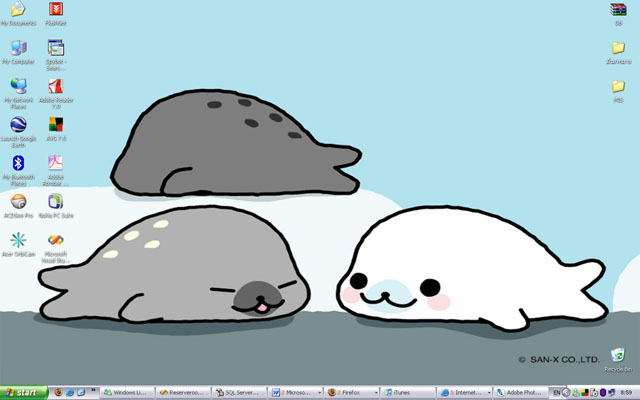Select the Adobe Acrobat shortcut below AVG
The width and height of the screenshot is (640, 400).
tap(56, 170)
